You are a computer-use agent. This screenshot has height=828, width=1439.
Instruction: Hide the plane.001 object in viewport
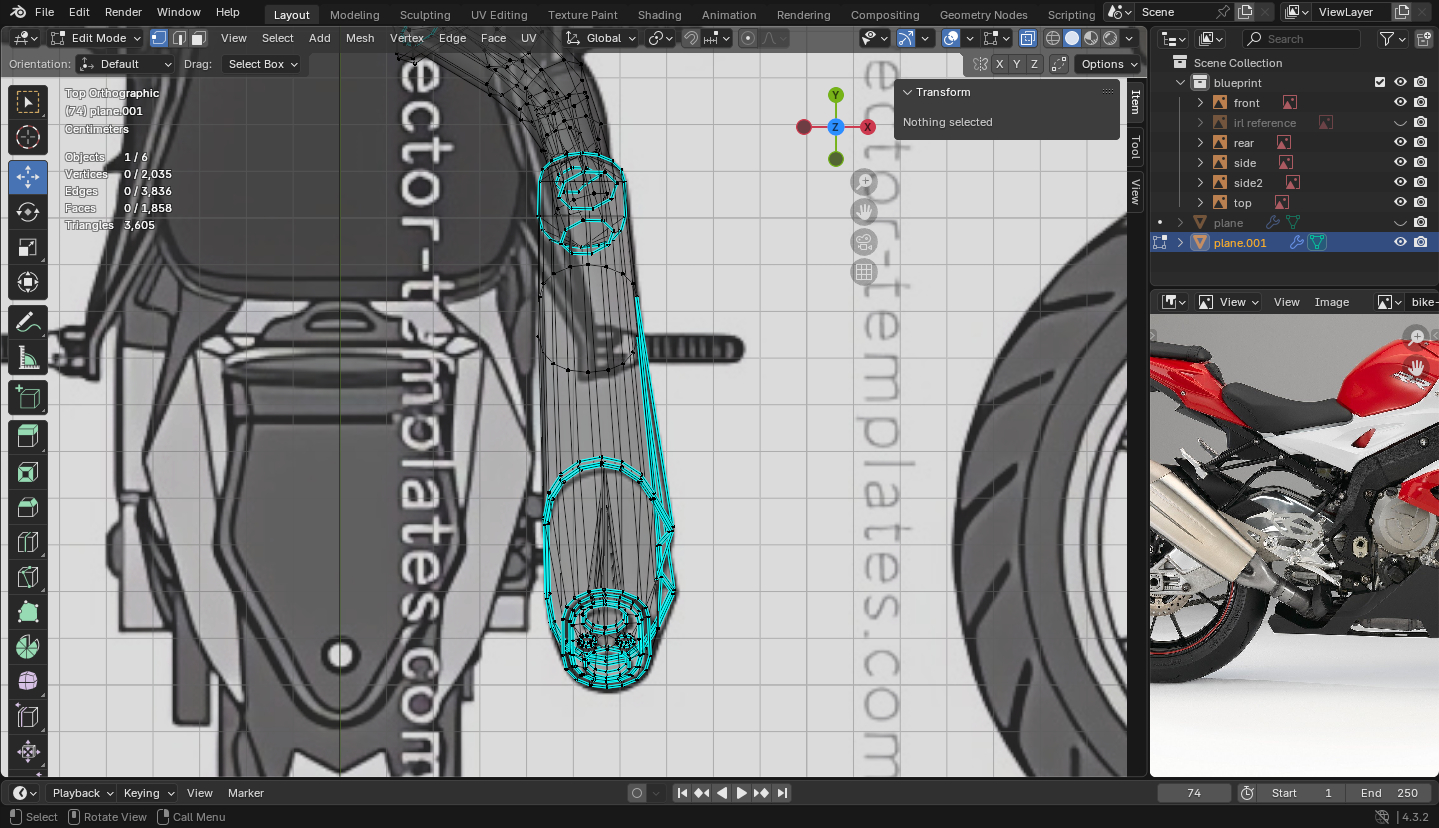(1400, 243)
